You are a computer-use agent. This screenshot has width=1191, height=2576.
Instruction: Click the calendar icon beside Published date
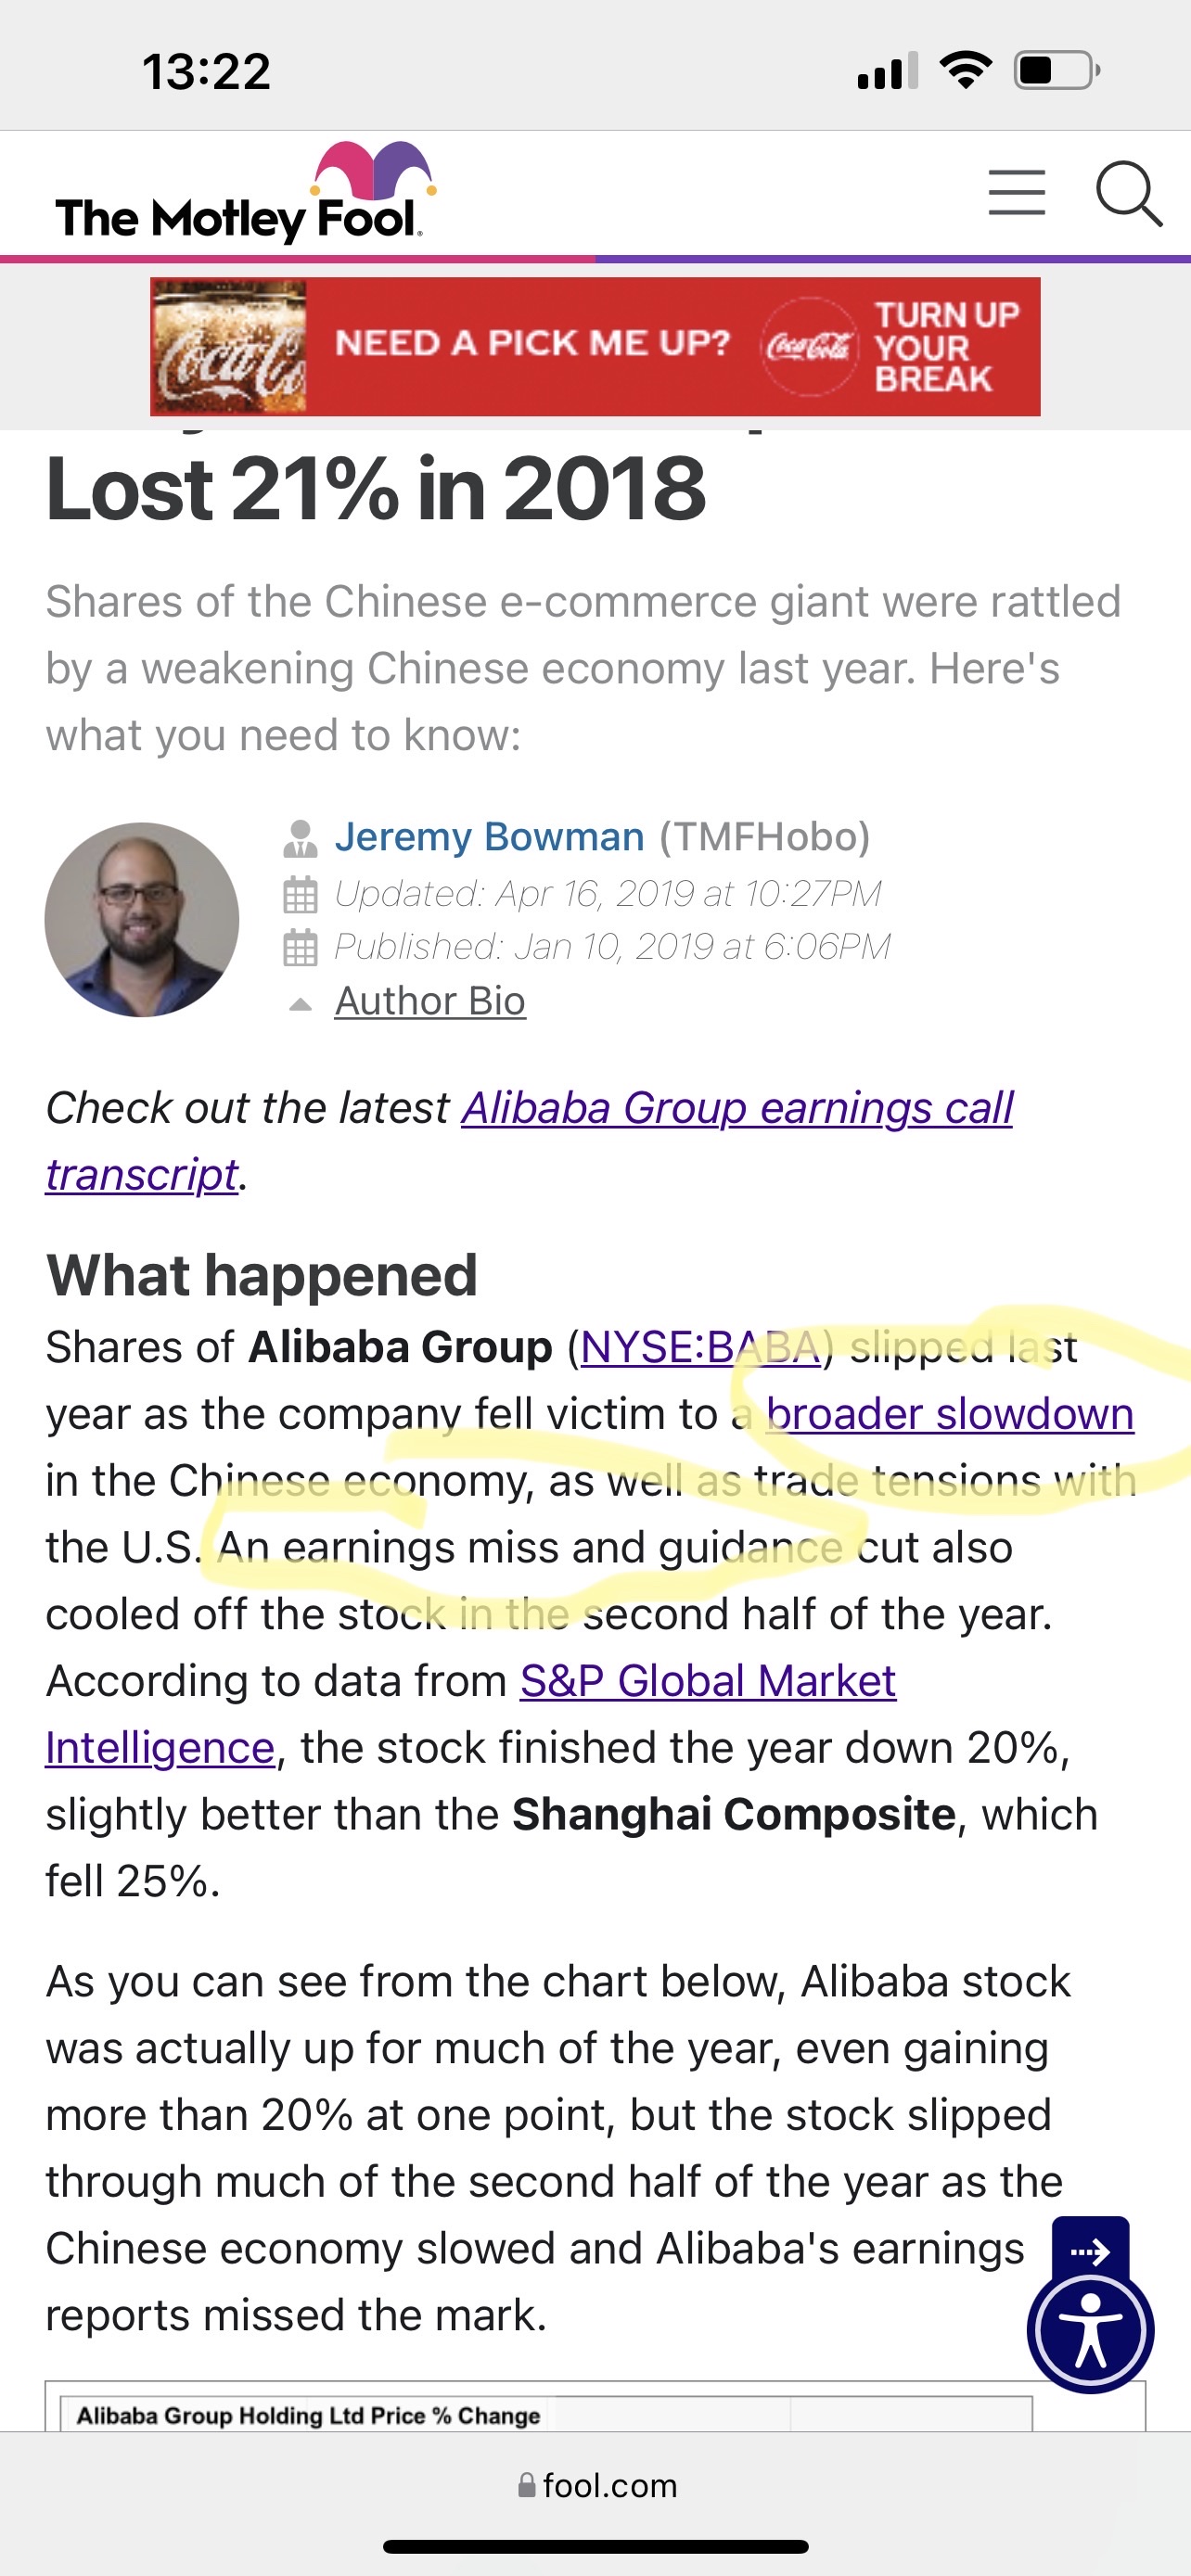point(300,947)
